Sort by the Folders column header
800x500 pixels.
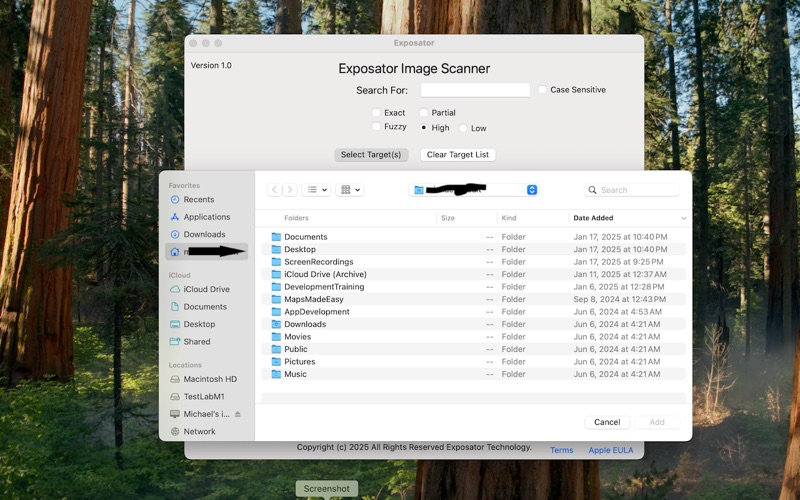[x=296, y=218]
